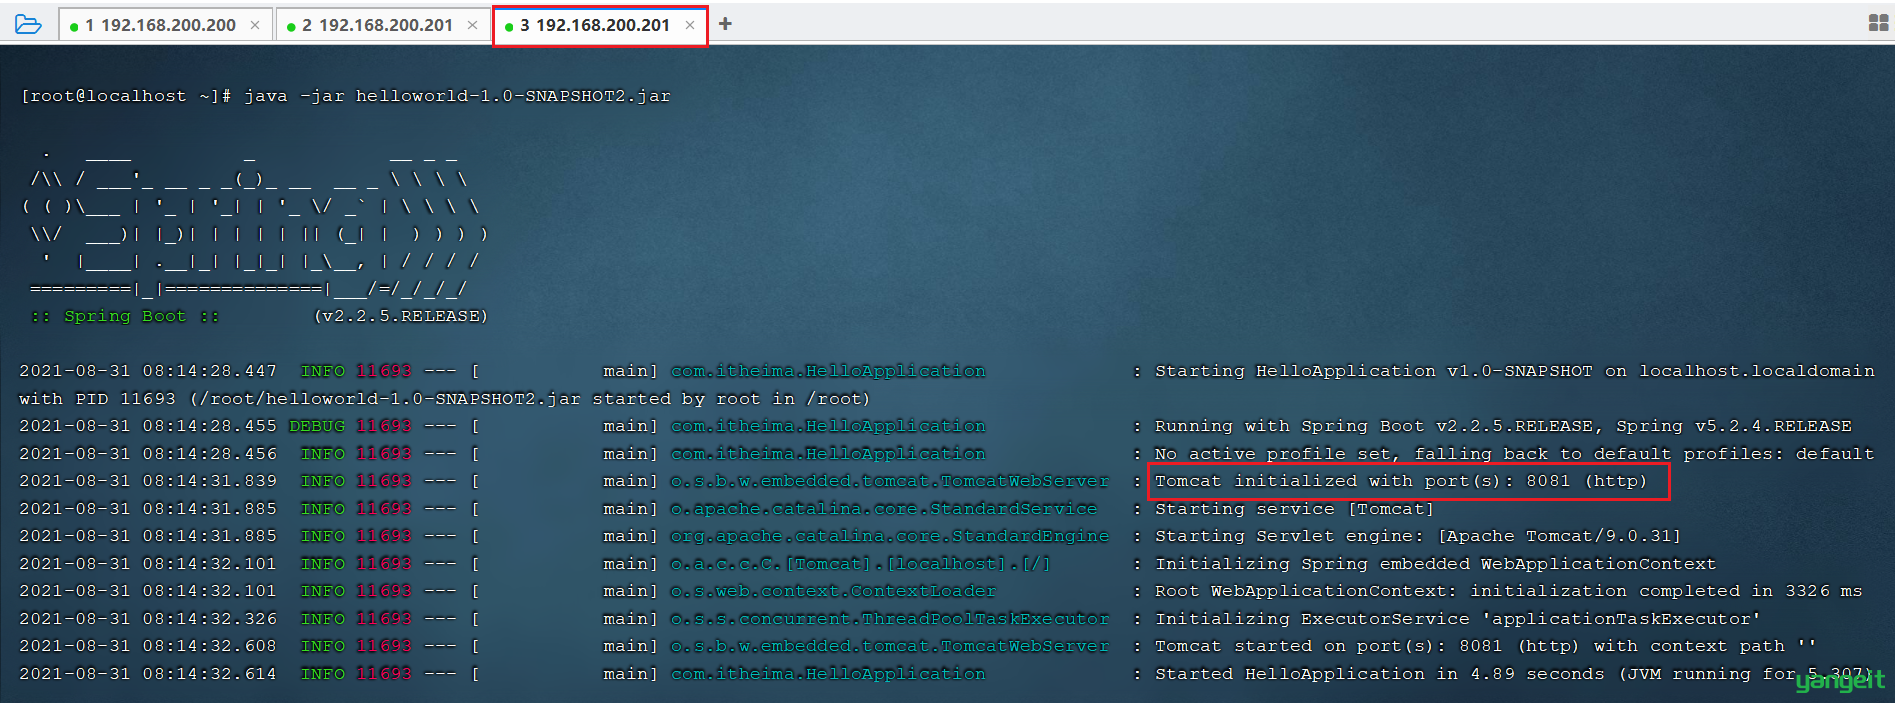
Task: Click the o.s.s.concurrent.ThreadPoolTaskExecutor logger name
Action: (x=889, y=619)
